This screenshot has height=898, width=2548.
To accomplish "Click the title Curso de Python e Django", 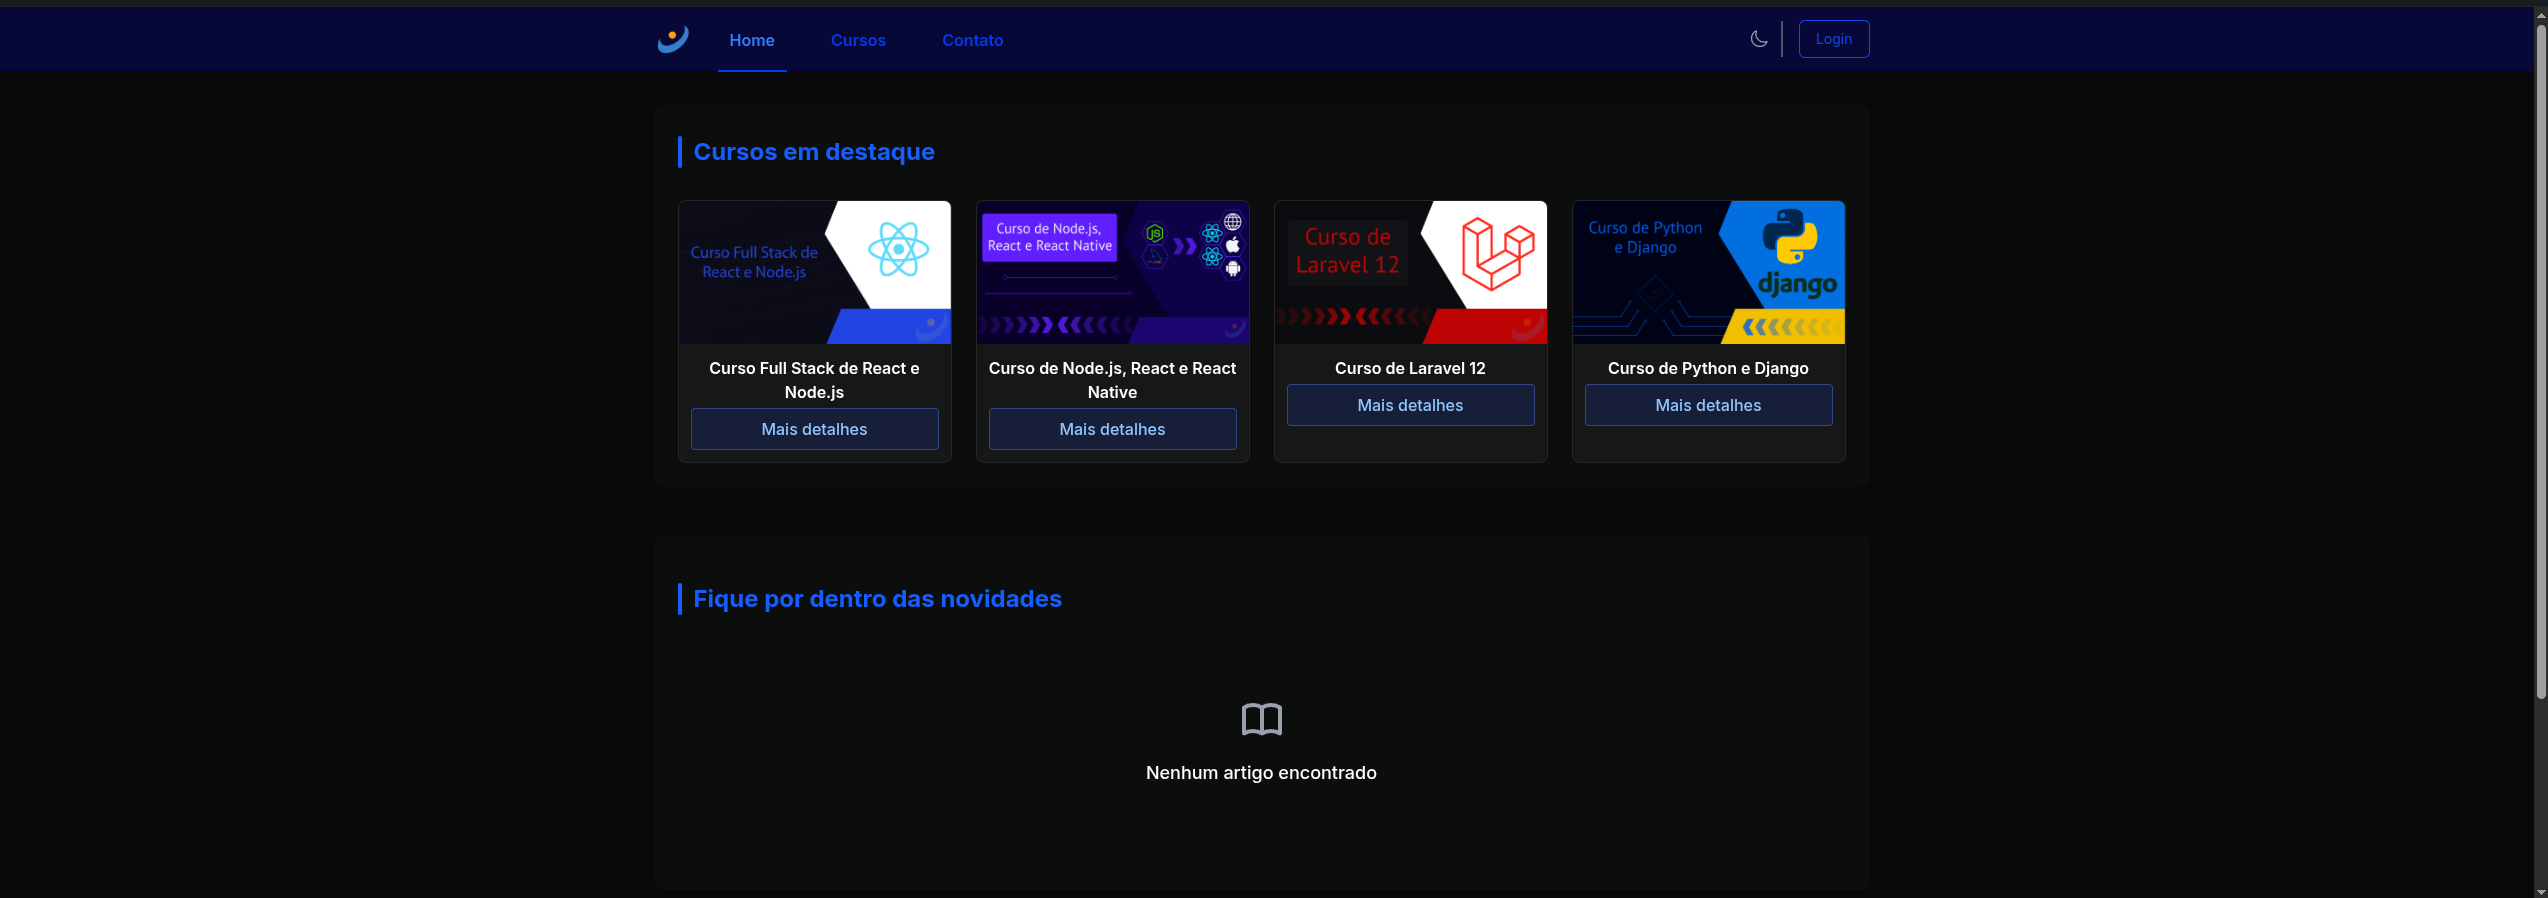I will [x=1708, y=368].
